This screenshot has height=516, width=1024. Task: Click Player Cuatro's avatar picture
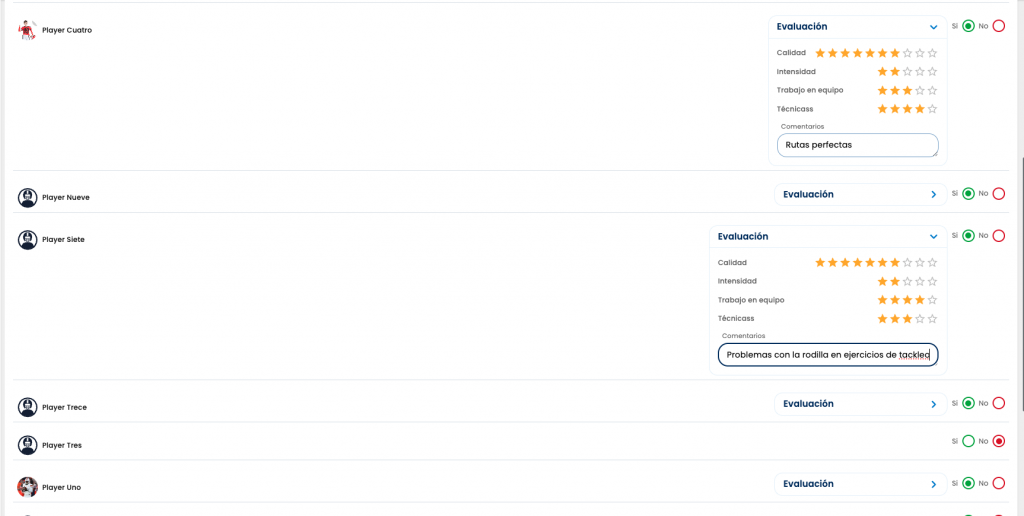(x=27, y=30)
